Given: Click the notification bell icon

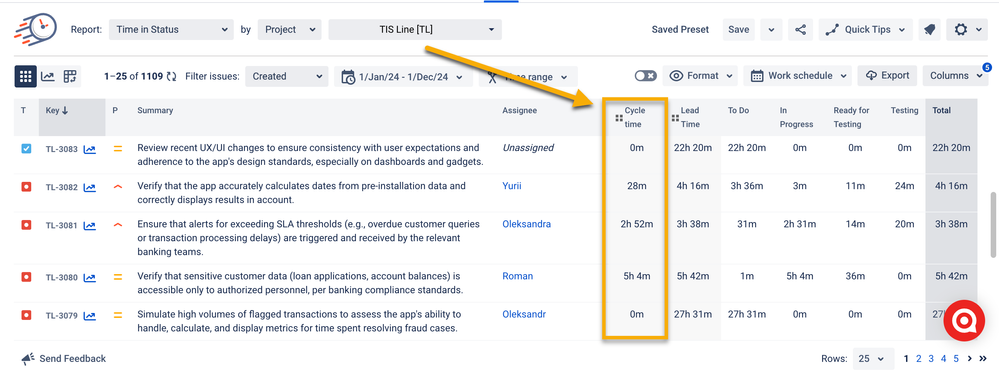Looking at the screenshot, I should click(929, 29).
